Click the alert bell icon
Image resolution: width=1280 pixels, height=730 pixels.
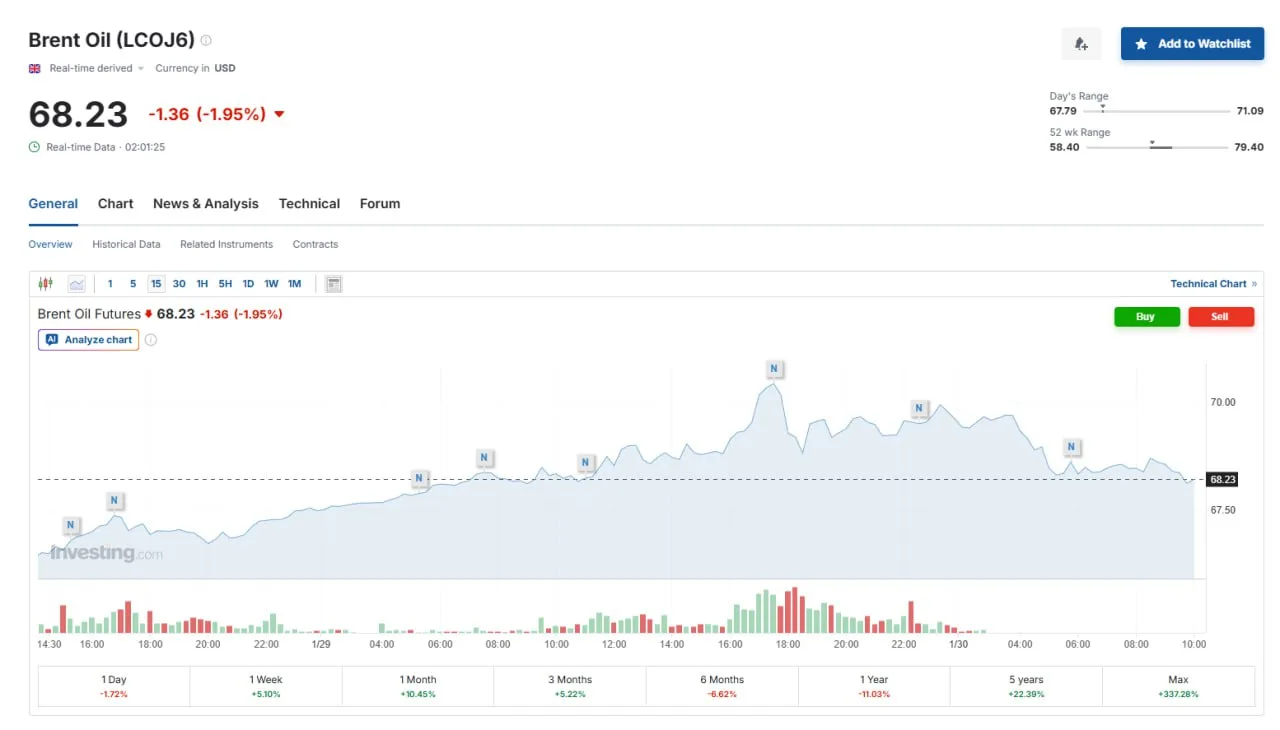pyautogui.click(x=1080, y=44)
